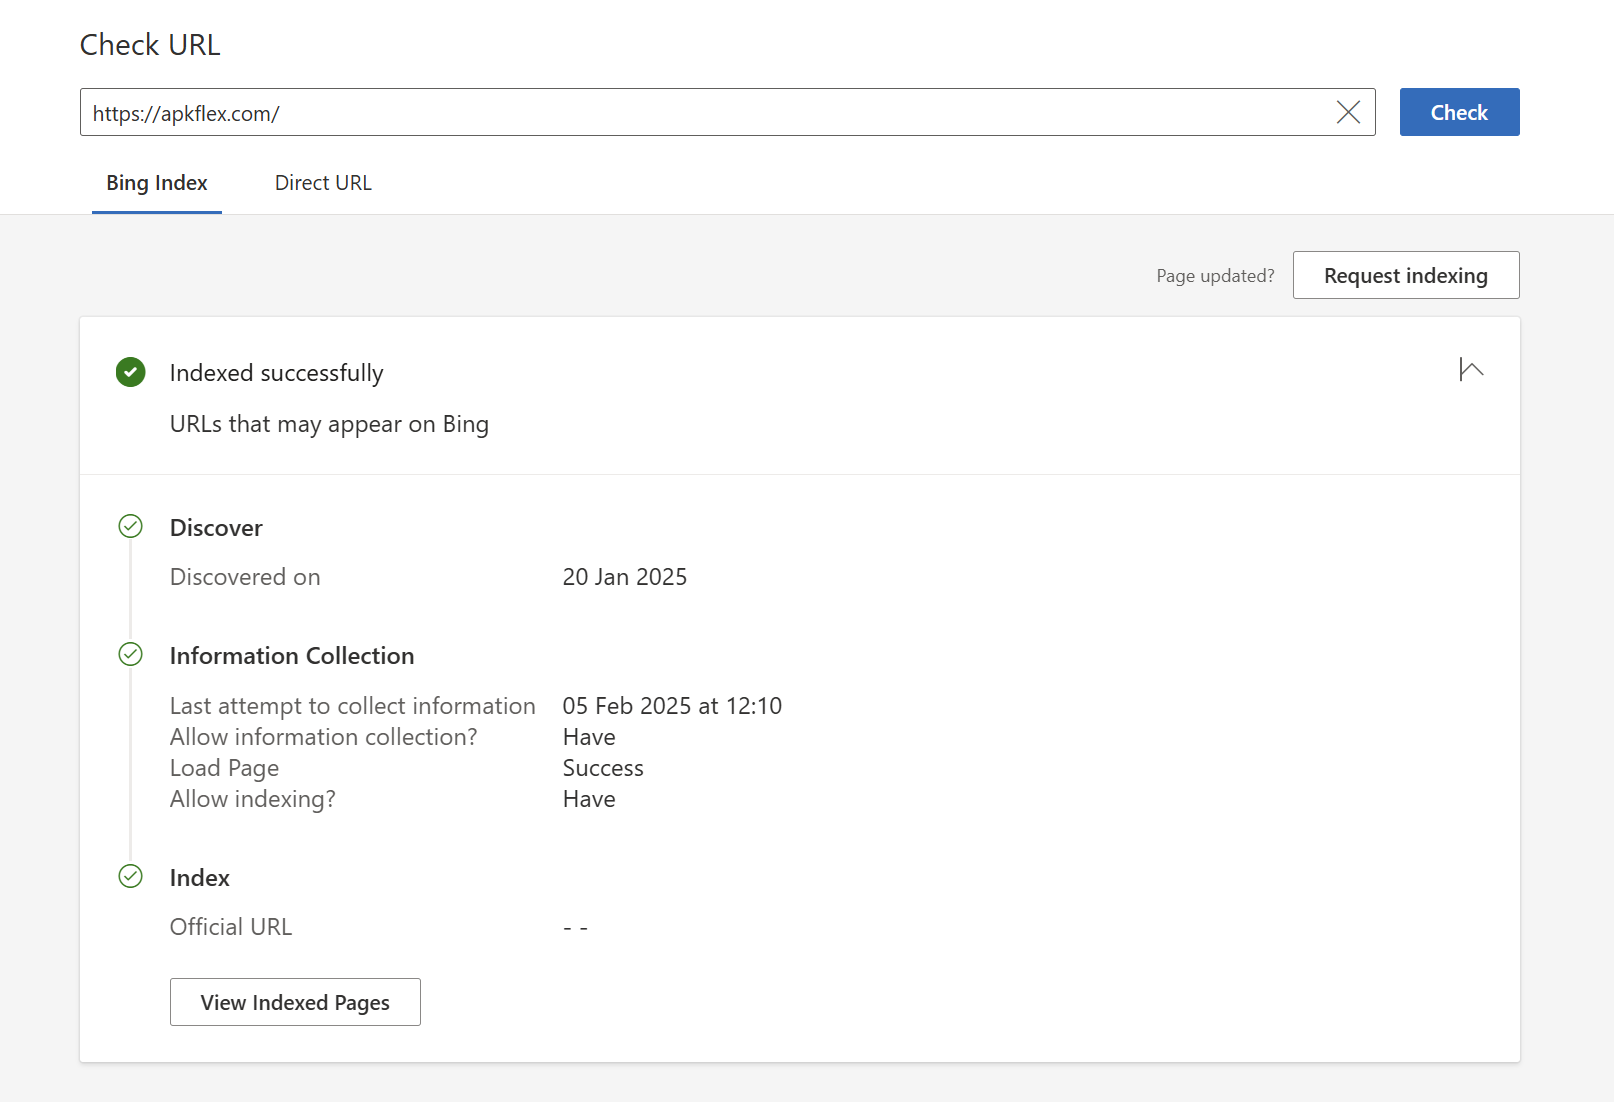Click the 'Allow indexing?' label
1614x1102 pixels.
253,799
